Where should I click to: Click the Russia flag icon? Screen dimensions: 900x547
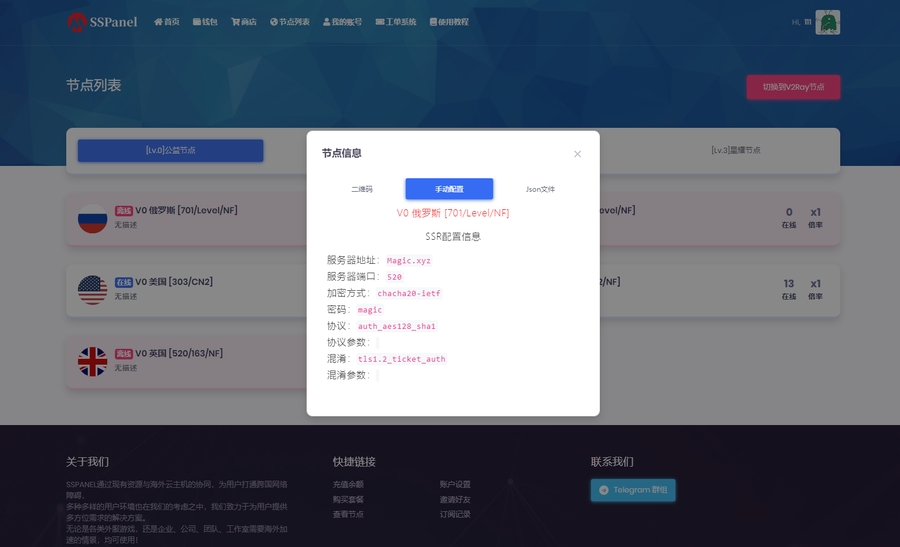93,218
